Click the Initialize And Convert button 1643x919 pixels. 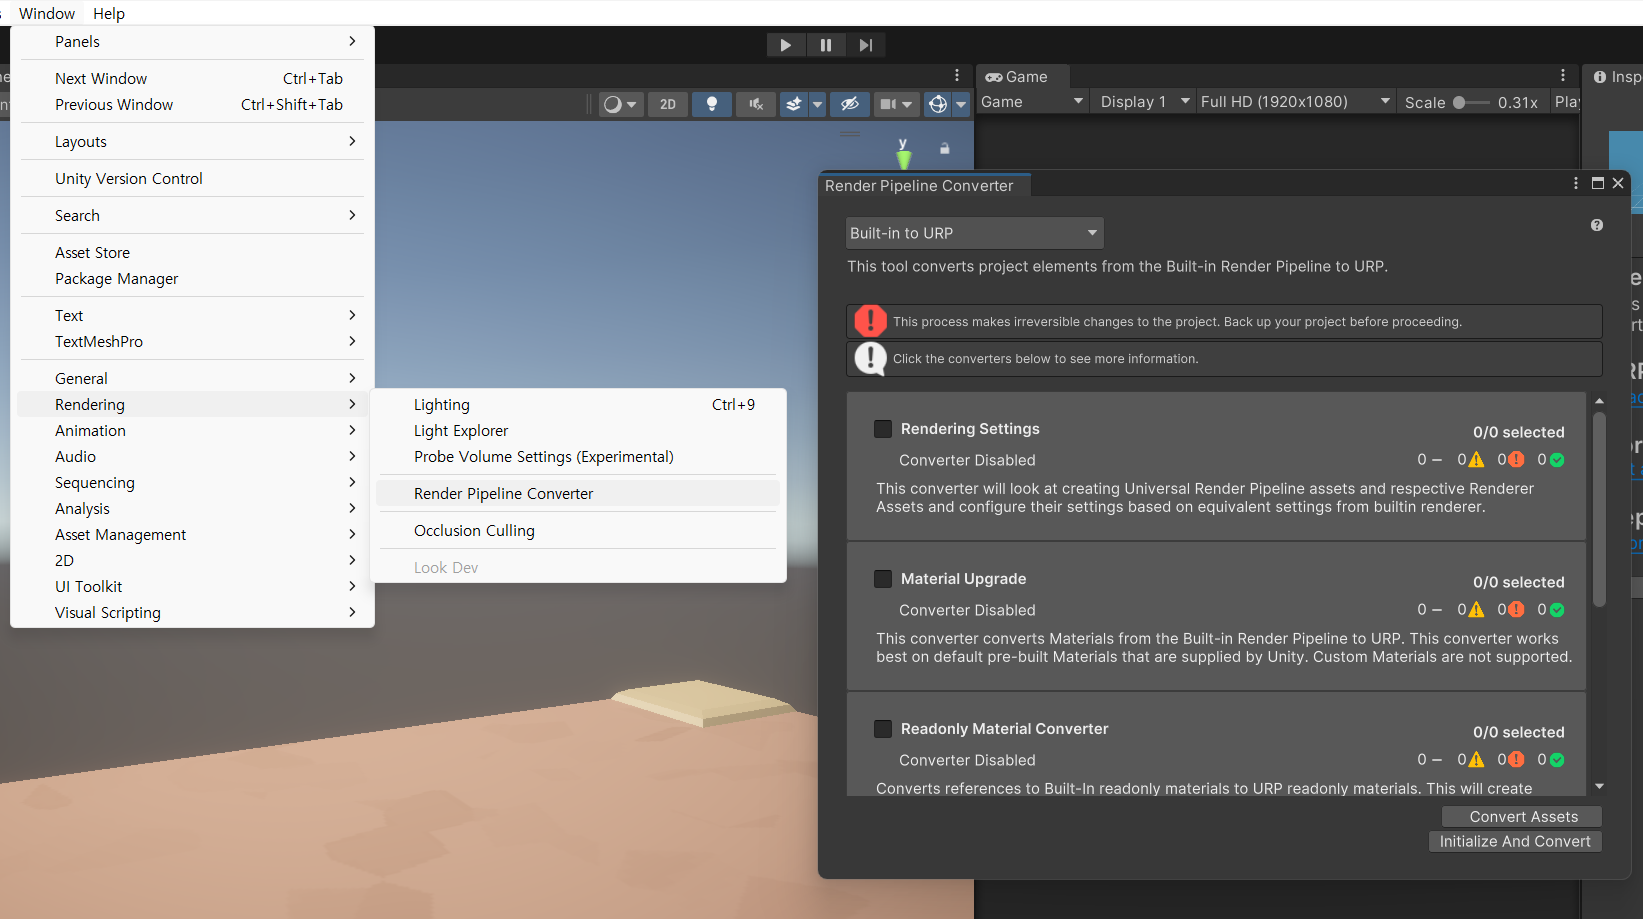coord(1515,842)
